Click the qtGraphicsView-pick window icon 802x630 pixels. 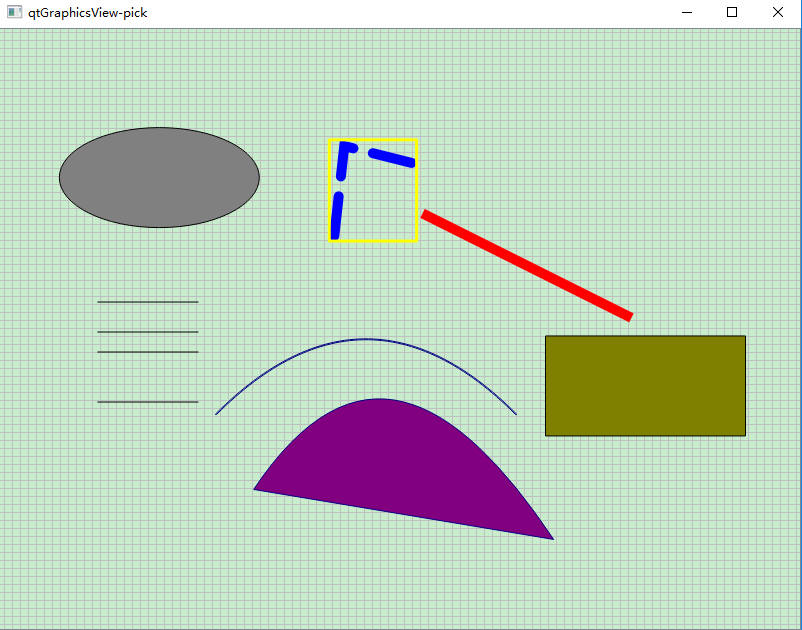14,12
